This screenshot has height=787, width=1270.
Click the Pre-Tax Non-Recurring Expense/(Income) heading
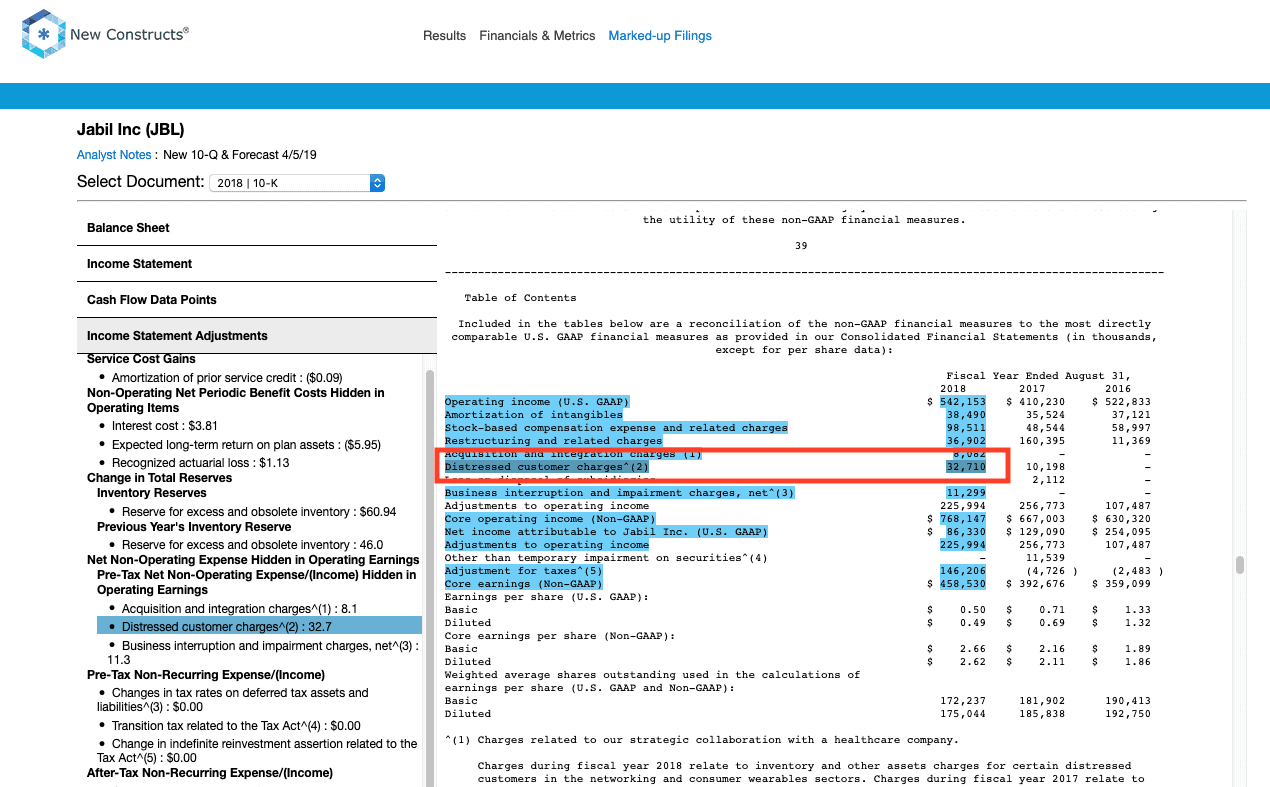tap(206, 675)
